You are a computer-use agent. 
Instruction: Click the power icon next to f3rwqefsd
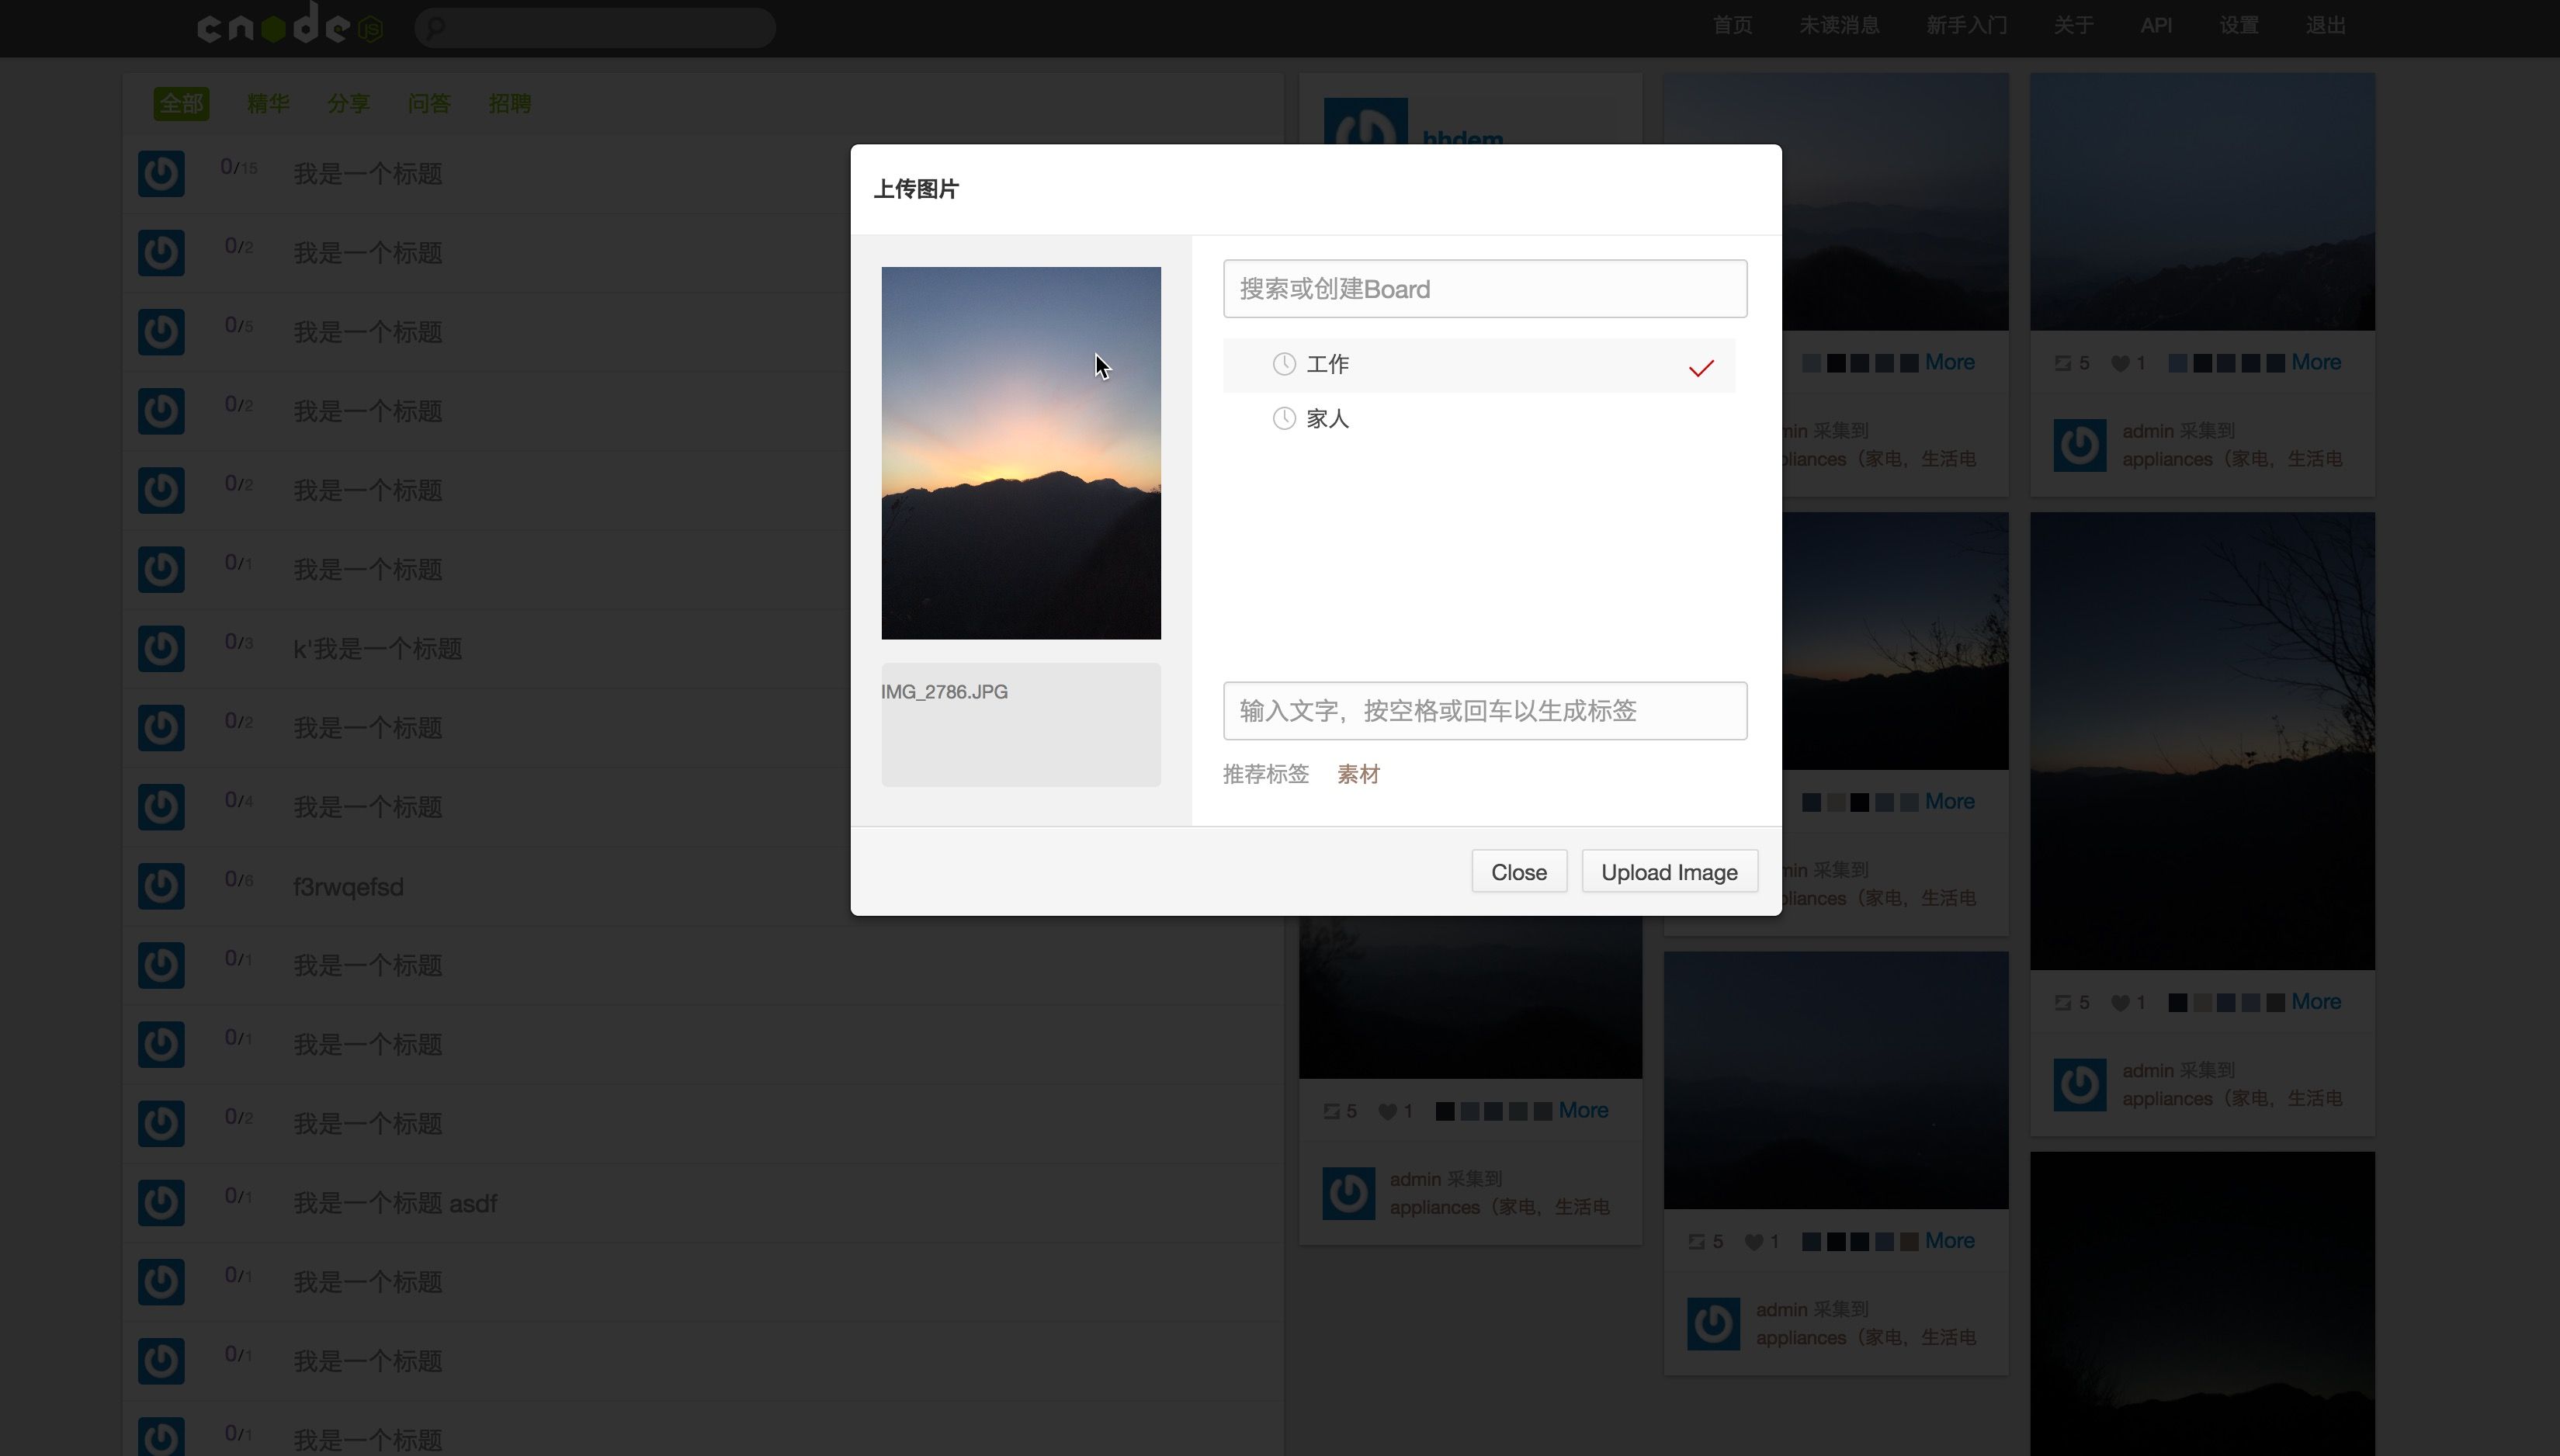click(160, 886)
